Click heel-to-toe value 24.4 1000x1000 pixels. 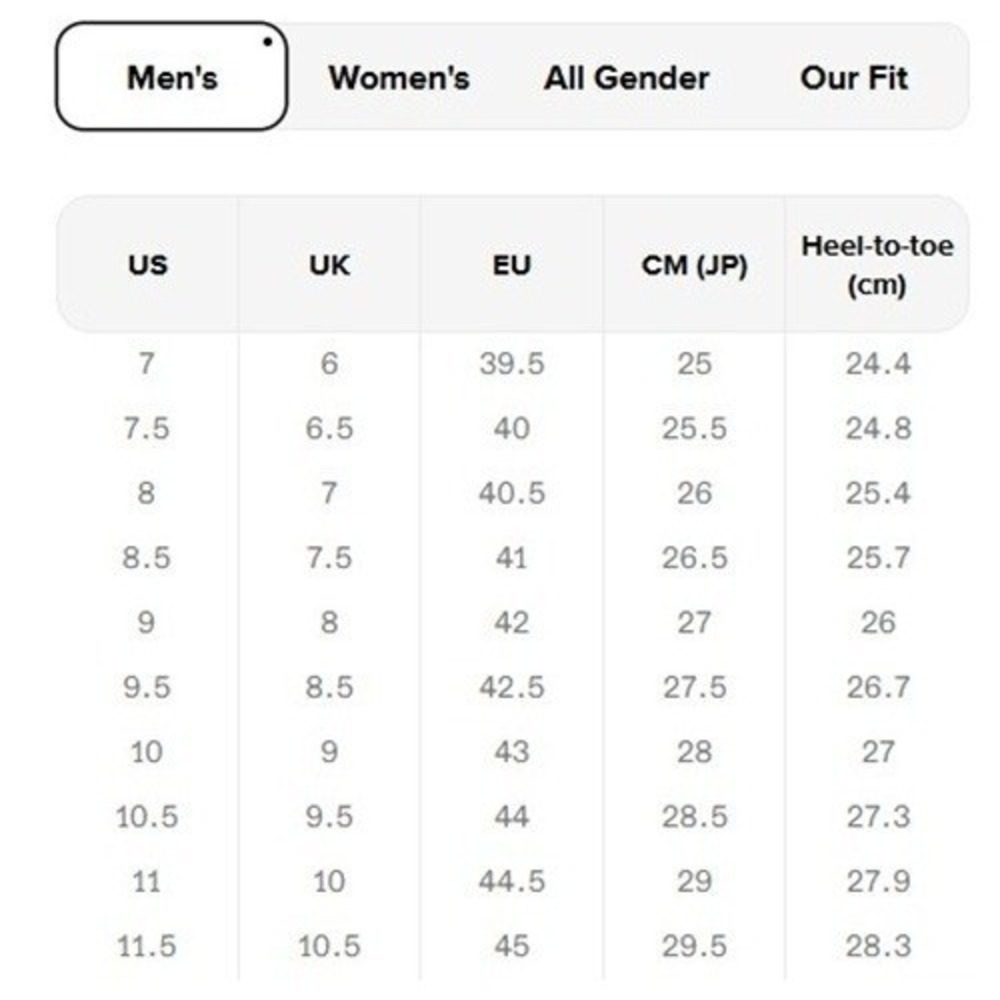point(878,364)
